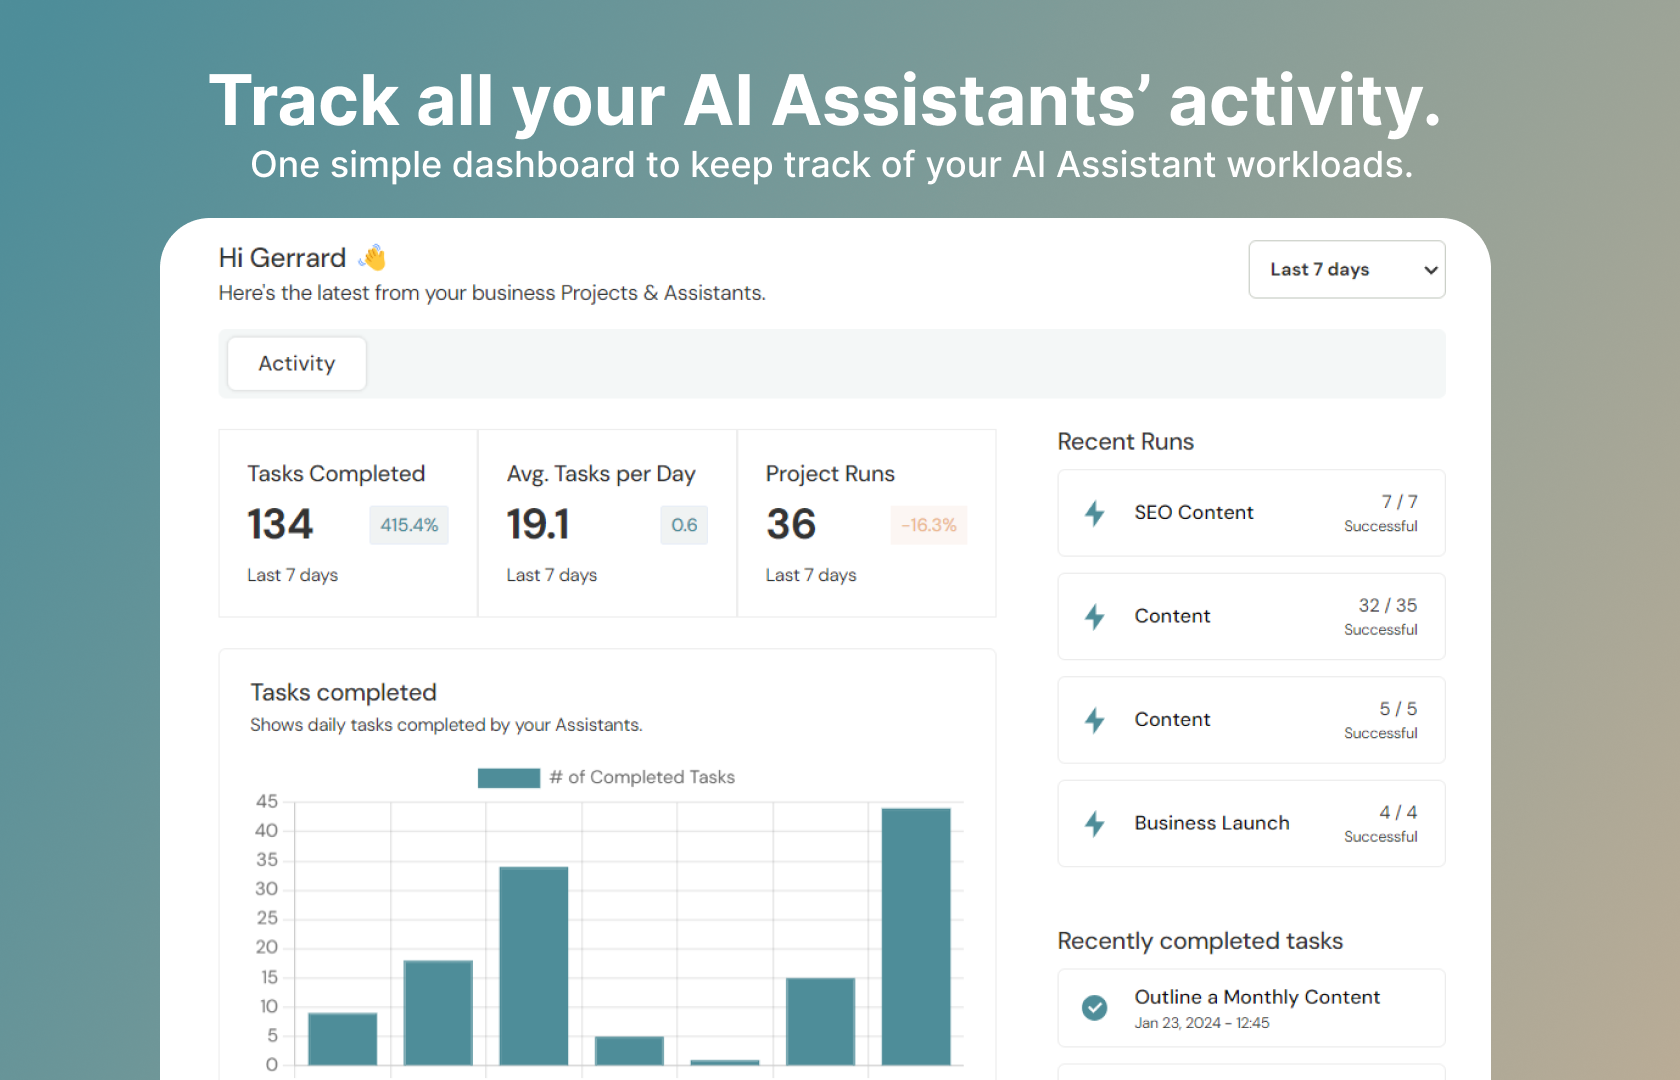1680x1080 pixels.
Task: Click the Recently completed tasks heading
Action: (1200, 941)
